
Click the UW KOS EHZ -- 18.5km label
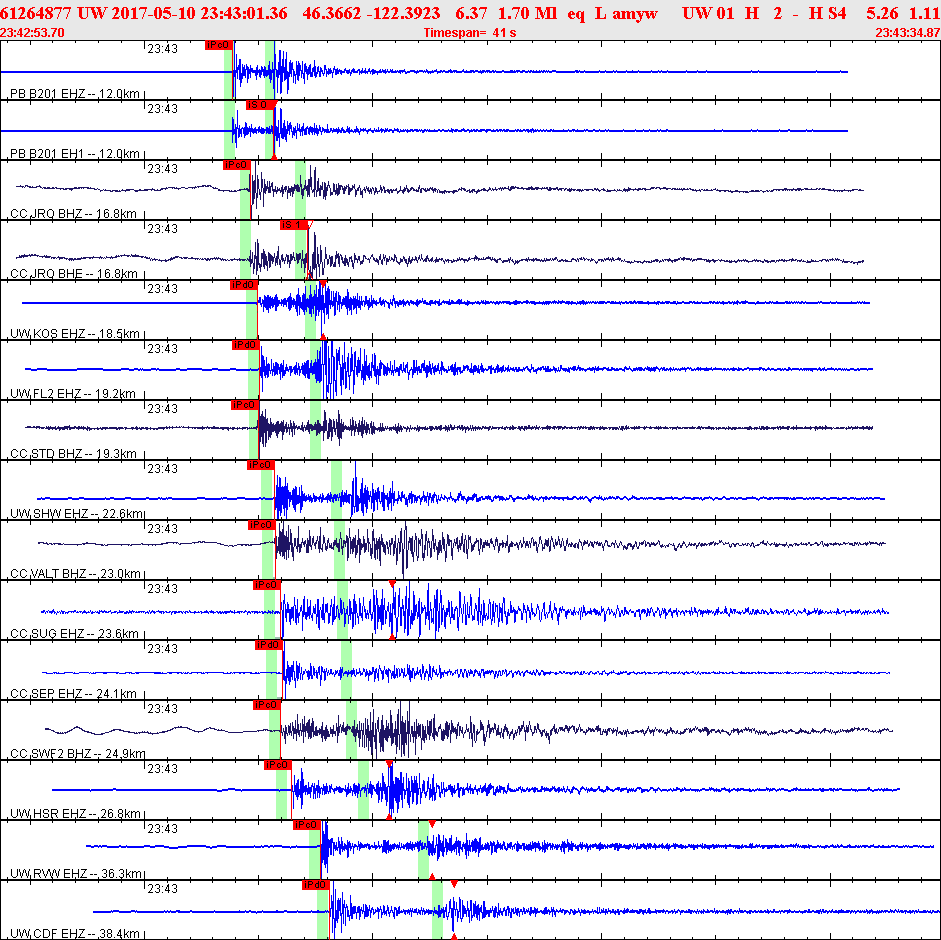pyautogui.click(x=75, y=334)
